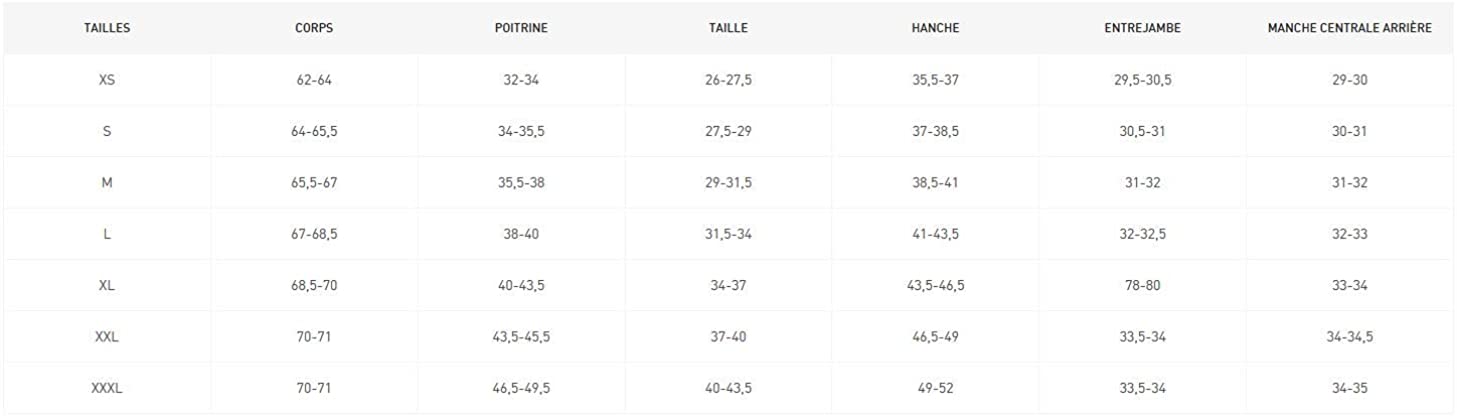Click the XXXL poitrine value 46,5-49,5
The width and height of the screenshot is (1457, 416).
521,388
